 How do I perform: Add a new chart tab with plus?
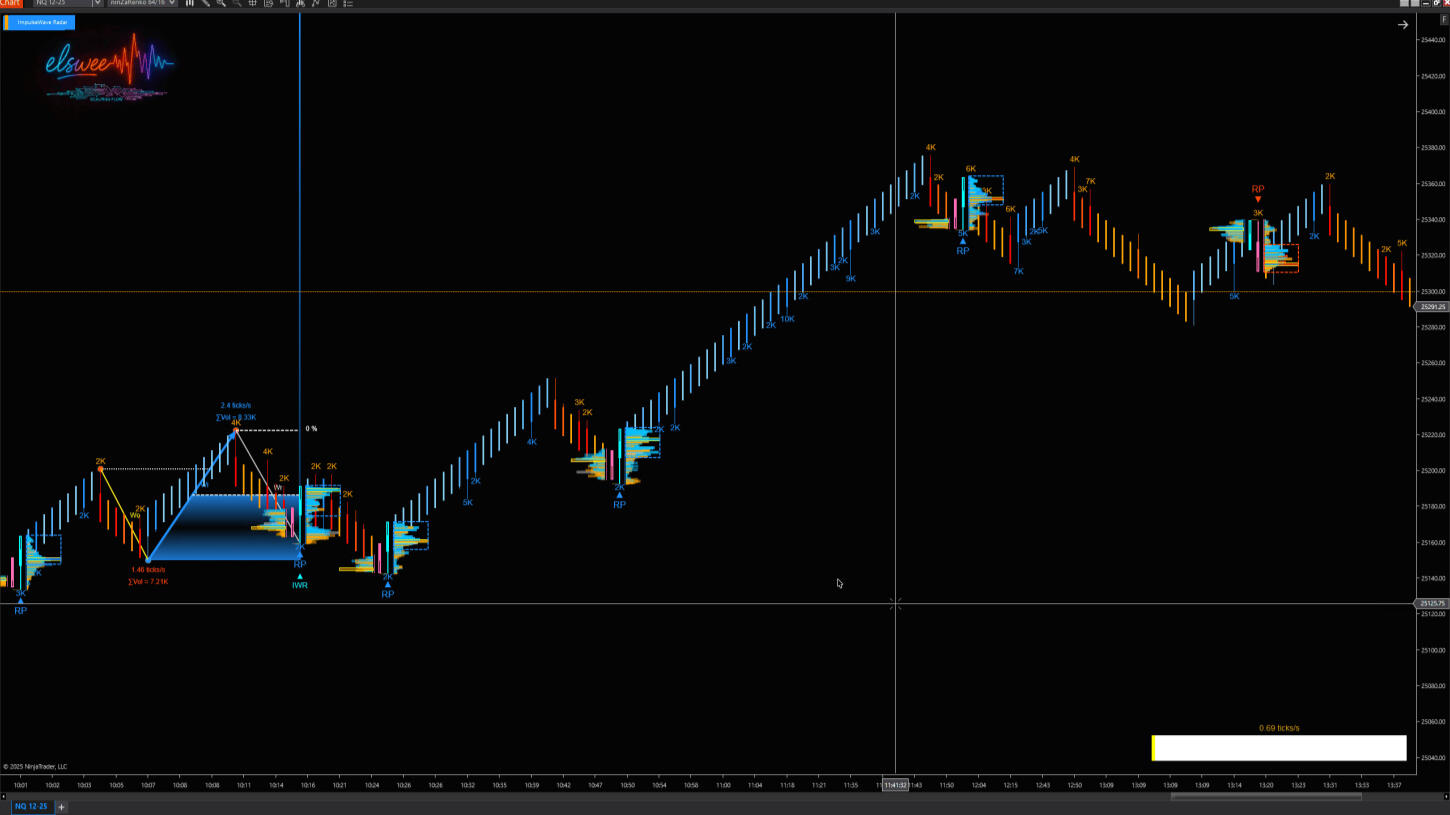point(61,806)
